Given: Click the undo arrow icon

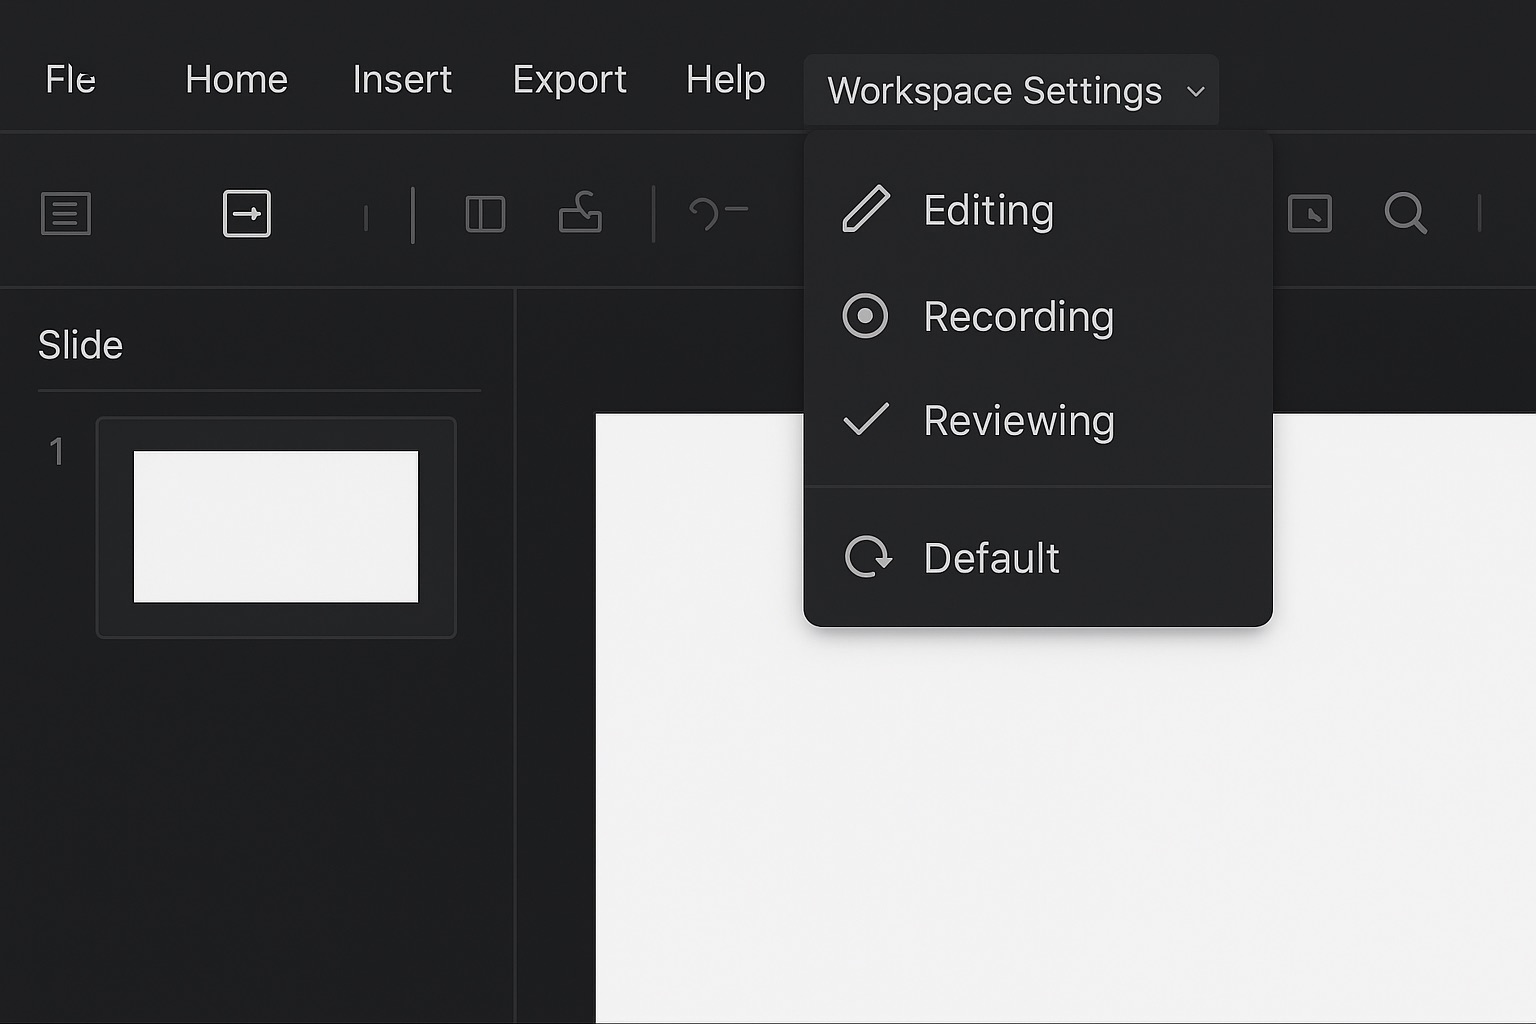Looking at the screenshot, I should click(705, 213).
